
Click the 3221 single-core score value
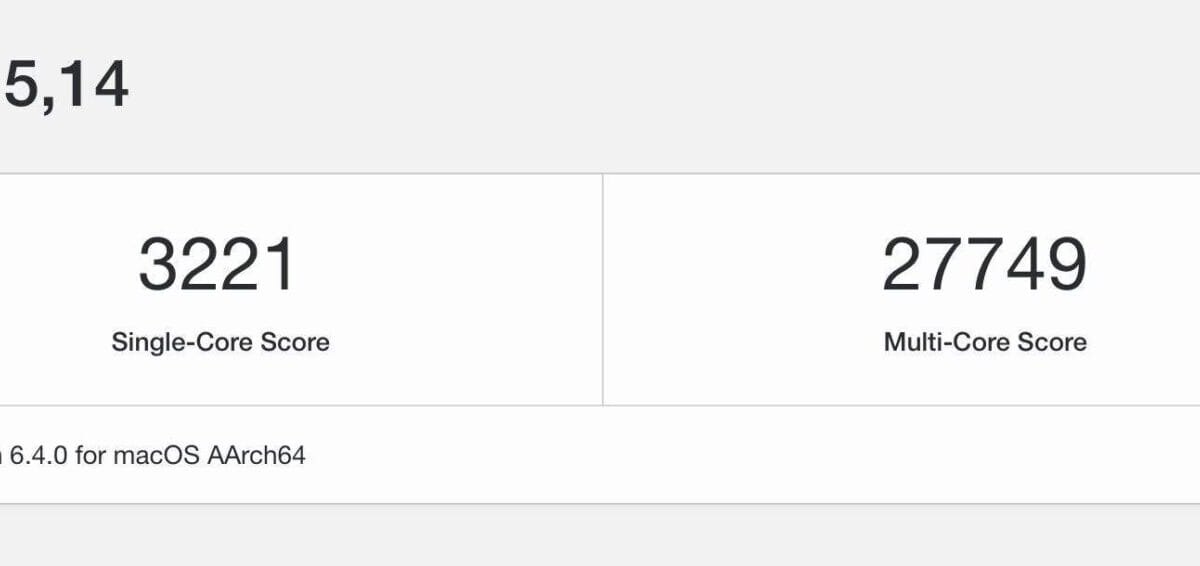tap(217, 265)
